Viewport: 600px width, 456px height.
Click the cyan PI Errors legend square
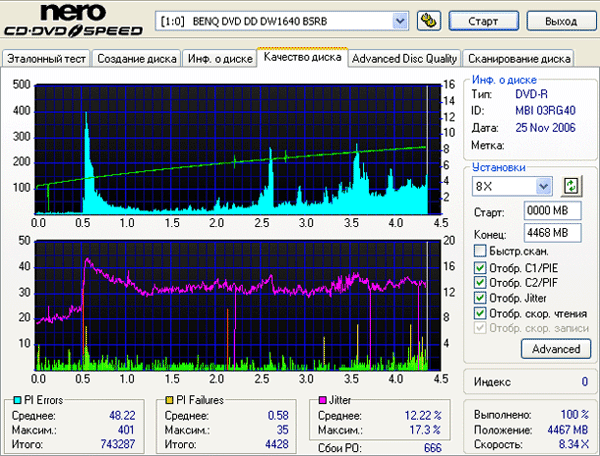[x=11, y=400]
